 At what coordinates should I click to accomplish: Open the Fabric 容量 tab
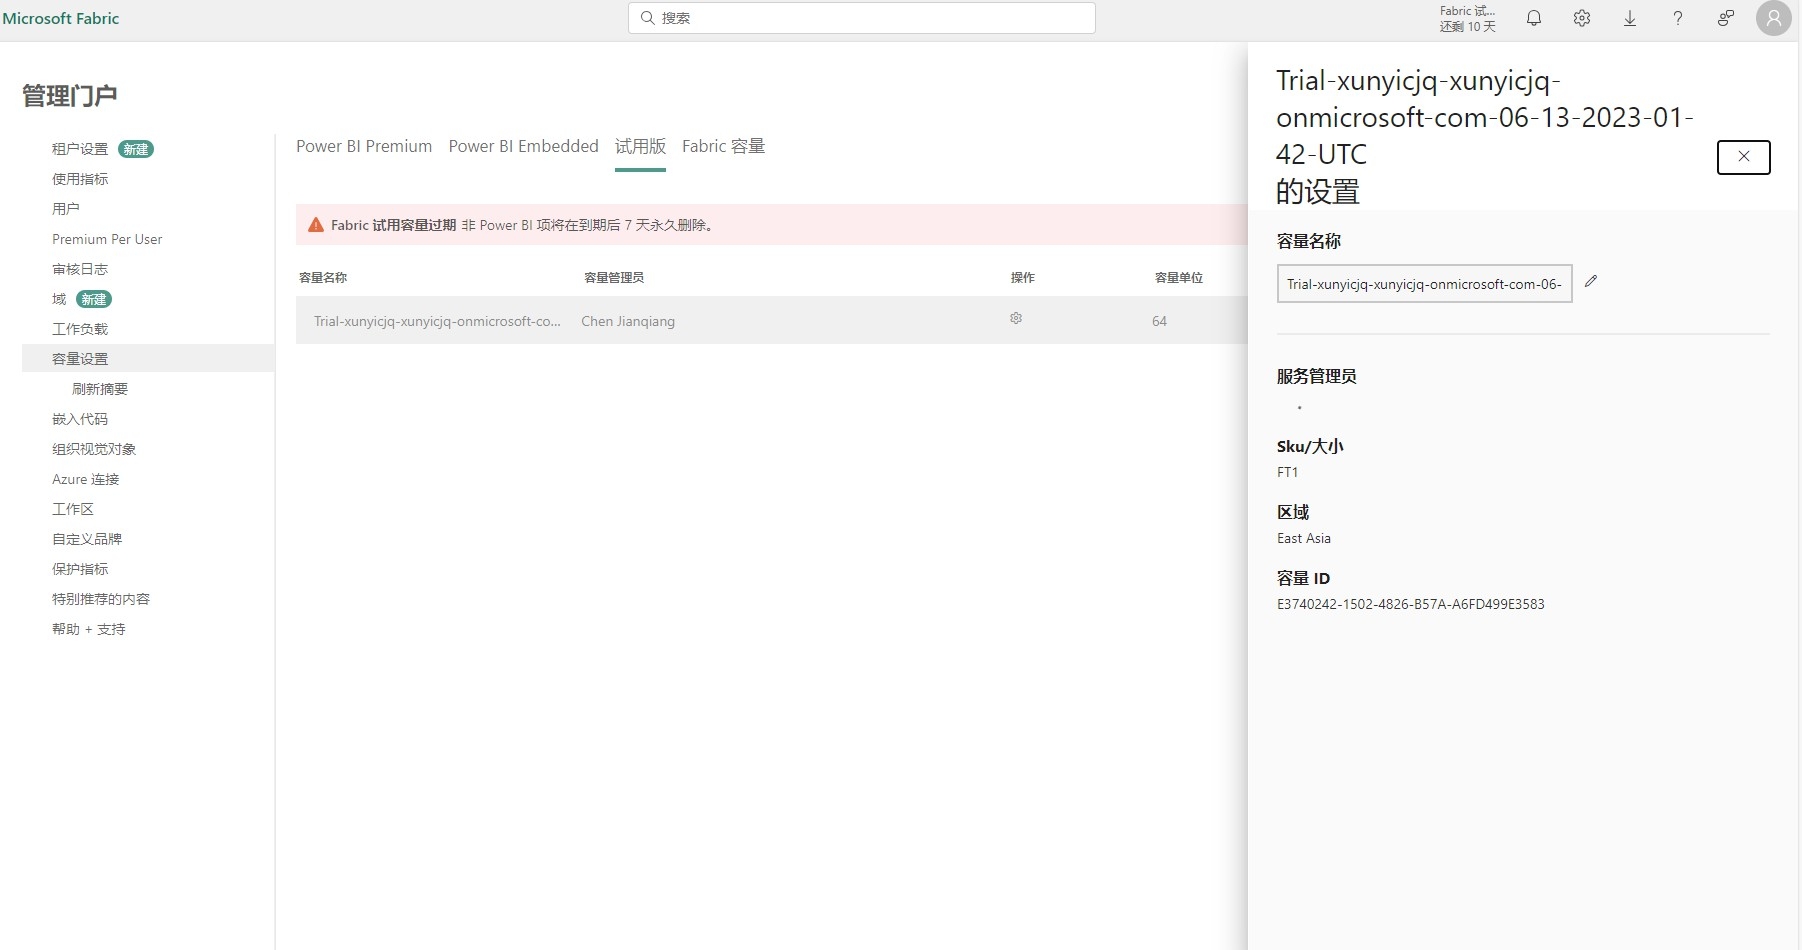[x=723, y=146]
